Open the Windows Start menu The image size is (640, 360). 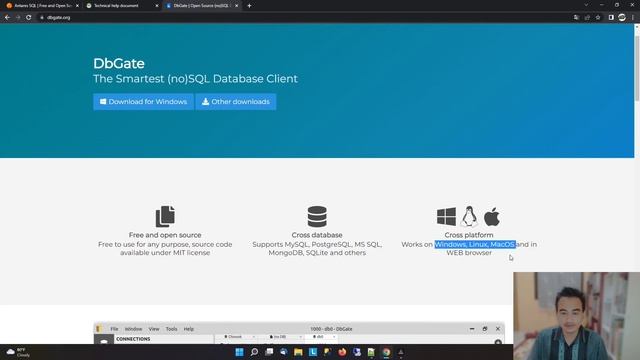click(240, 352)
